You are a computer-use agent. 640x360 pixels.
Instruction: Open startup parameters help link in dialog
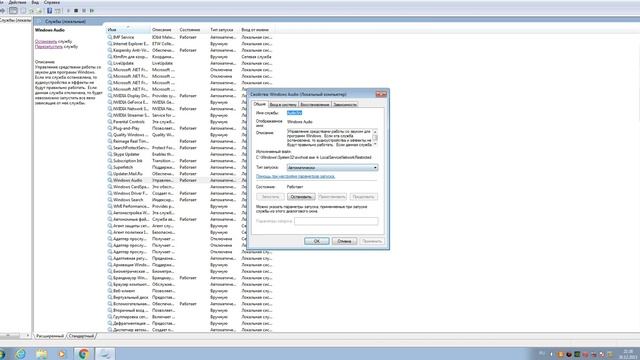(x=295, y=176)
